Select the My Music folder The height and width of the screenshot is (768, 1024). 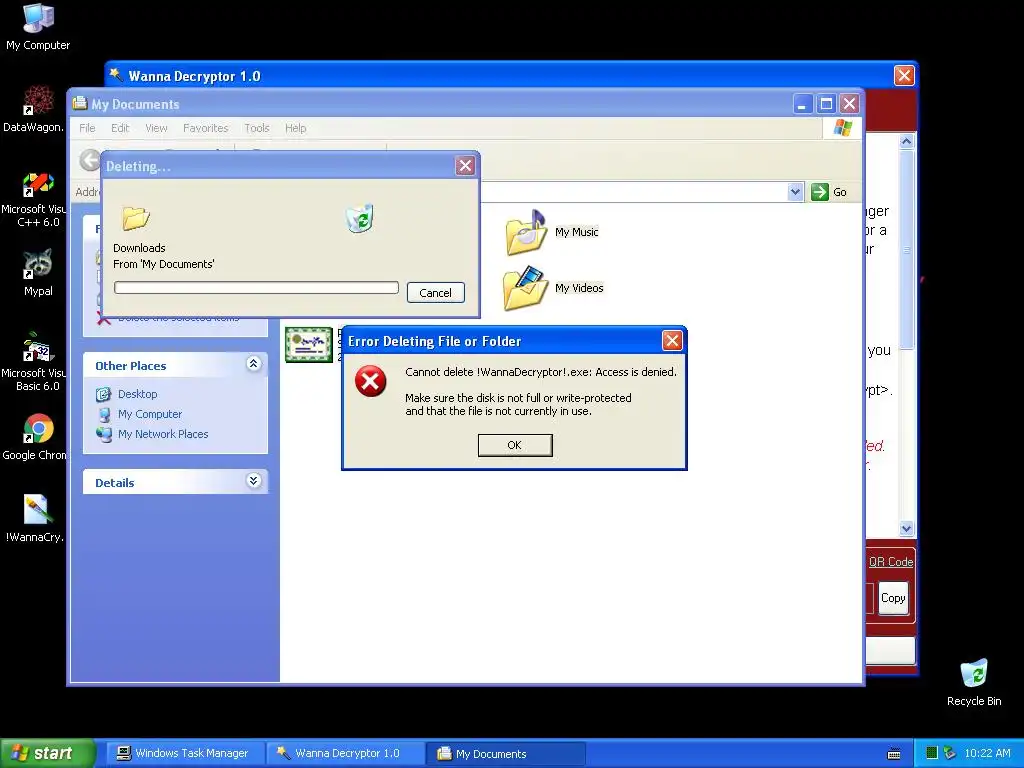[552, 232]
